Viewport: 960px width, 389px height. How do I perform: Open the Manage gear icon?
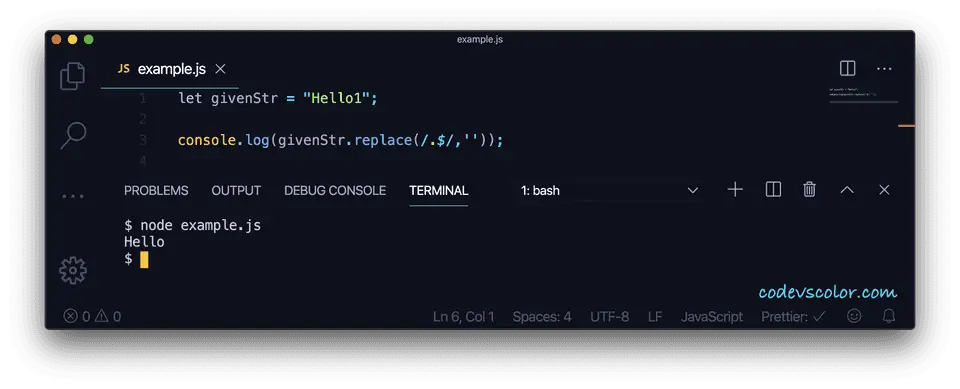[73, 270]
